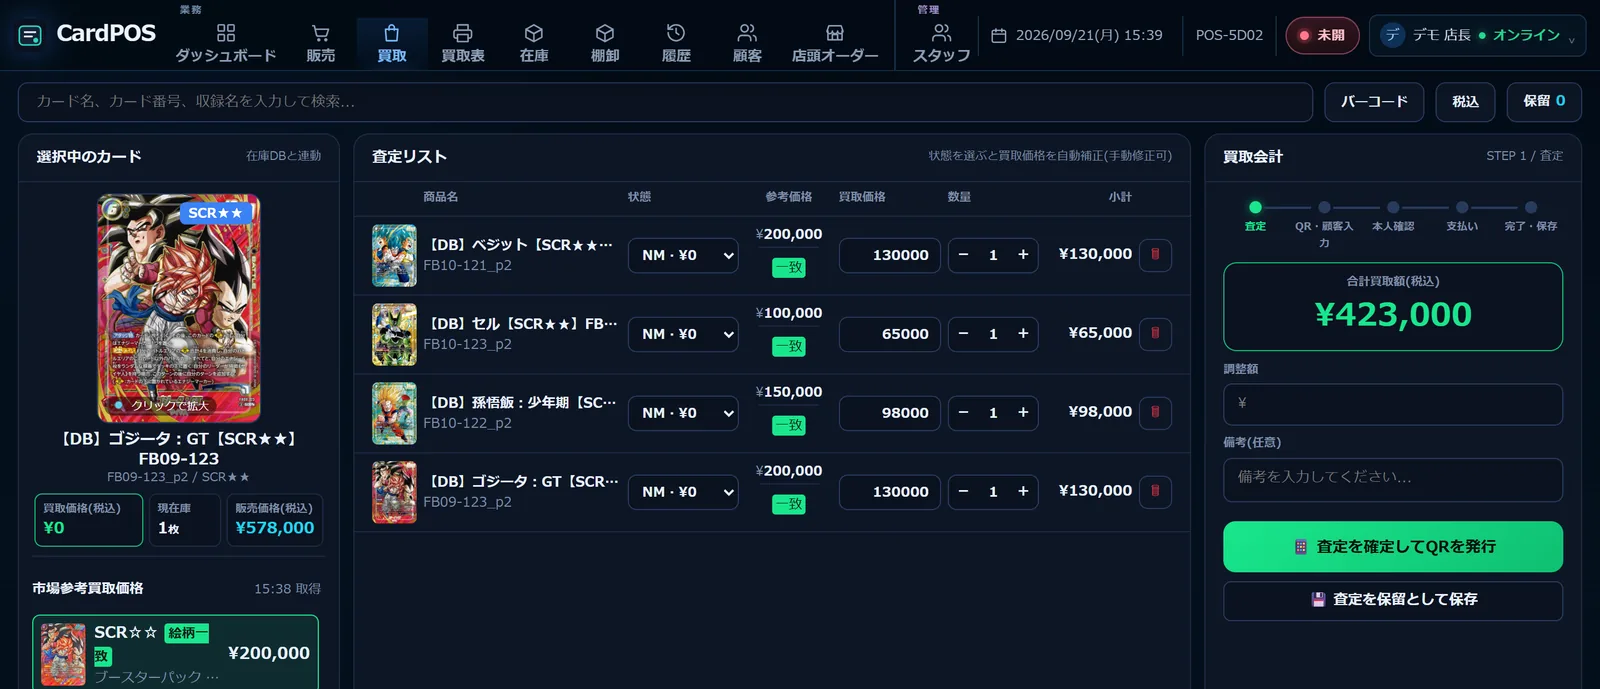1600x689 pixels.
Task: Remove the ゴジータ：GT row using trash icon
Action: [x=1155, y=492]
